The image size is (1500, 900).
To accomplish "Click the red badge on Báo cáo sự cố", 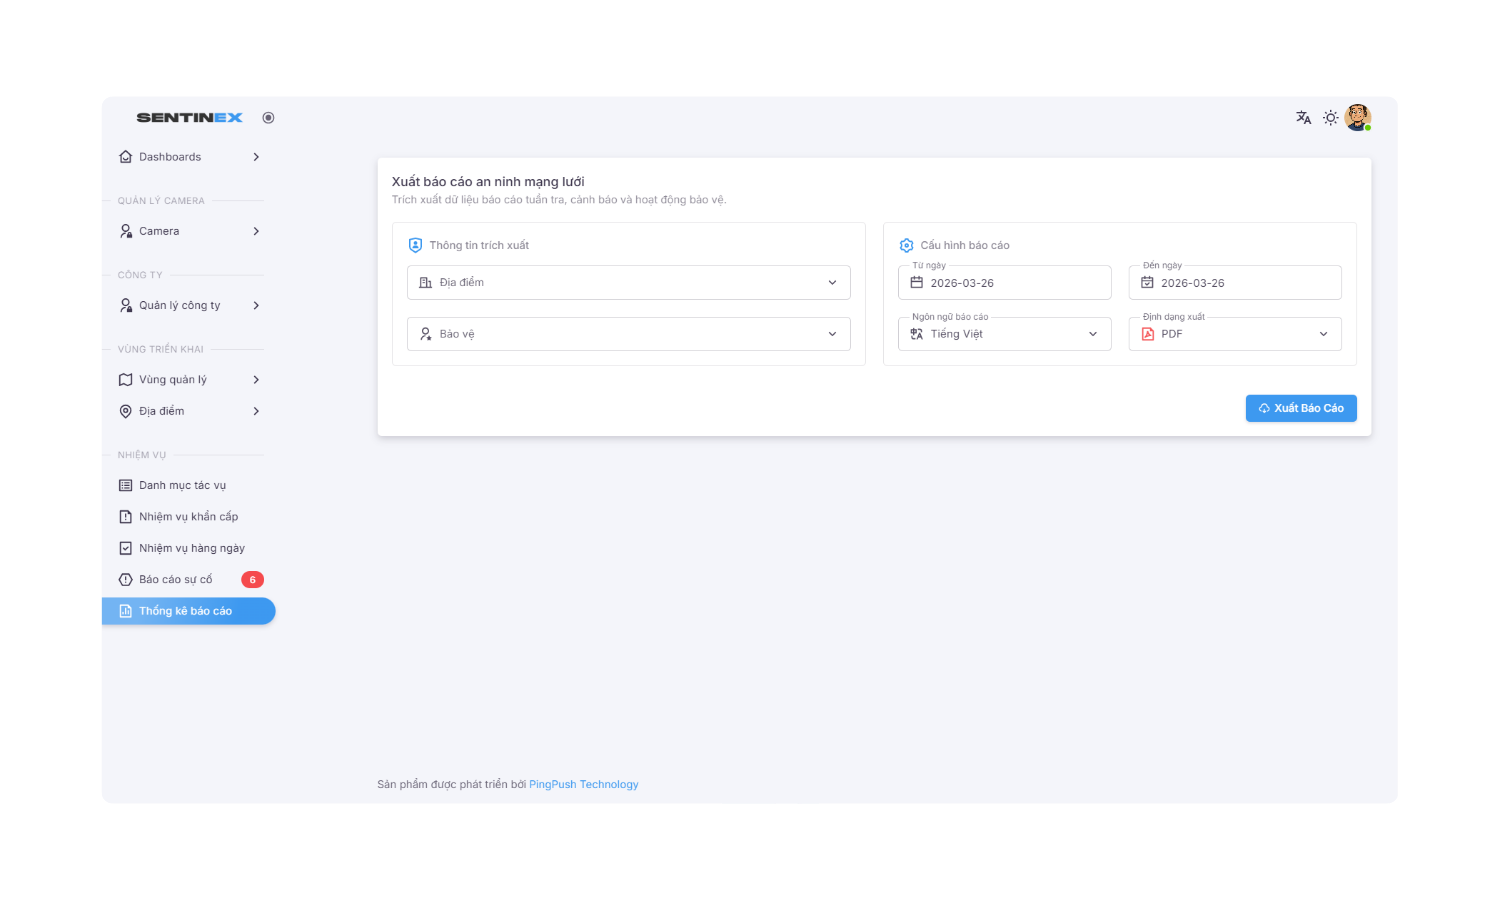I will click(x=252, y=580).
